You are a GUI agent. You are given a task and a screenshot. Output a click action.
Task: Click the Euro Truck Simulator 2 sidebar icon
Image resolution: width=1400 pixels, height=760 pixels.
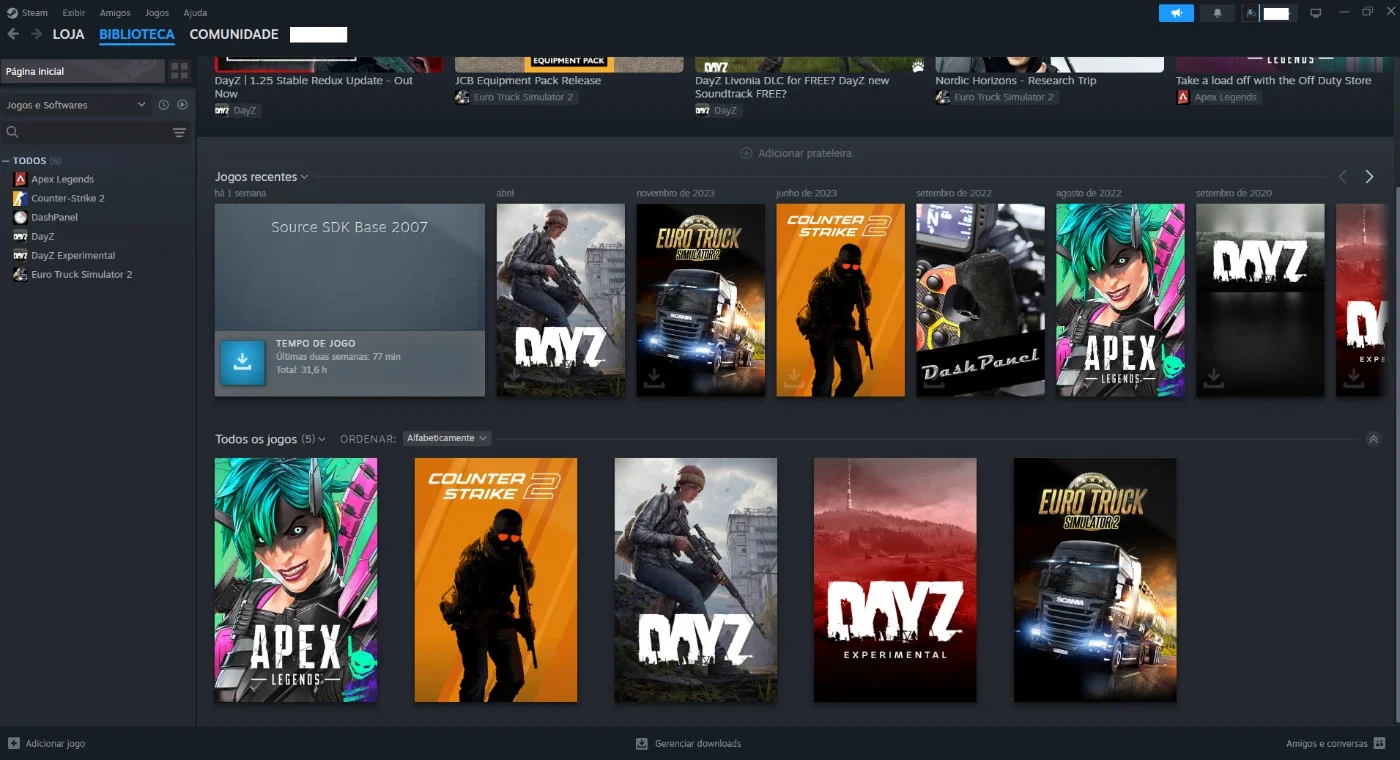(20, 274)
